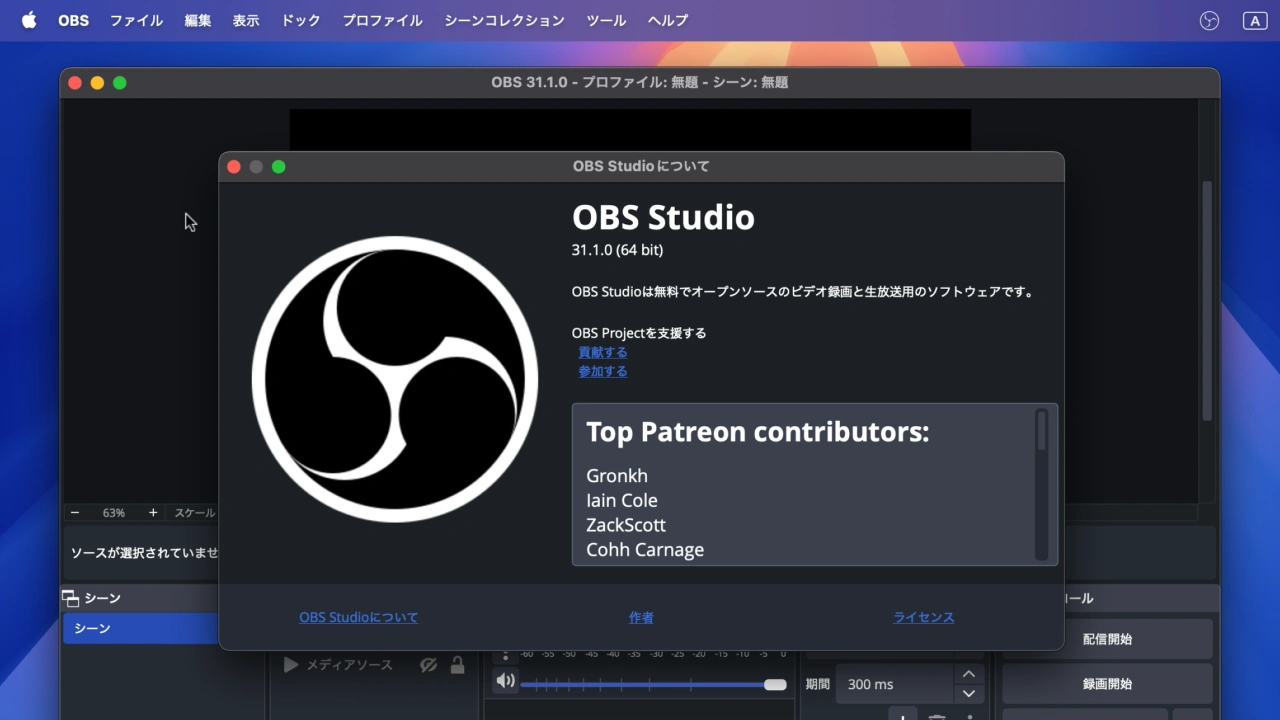The image size is (1280, 720).
Task: Click the lock icon on メディアソース
Action: click(x=457, y=665)
